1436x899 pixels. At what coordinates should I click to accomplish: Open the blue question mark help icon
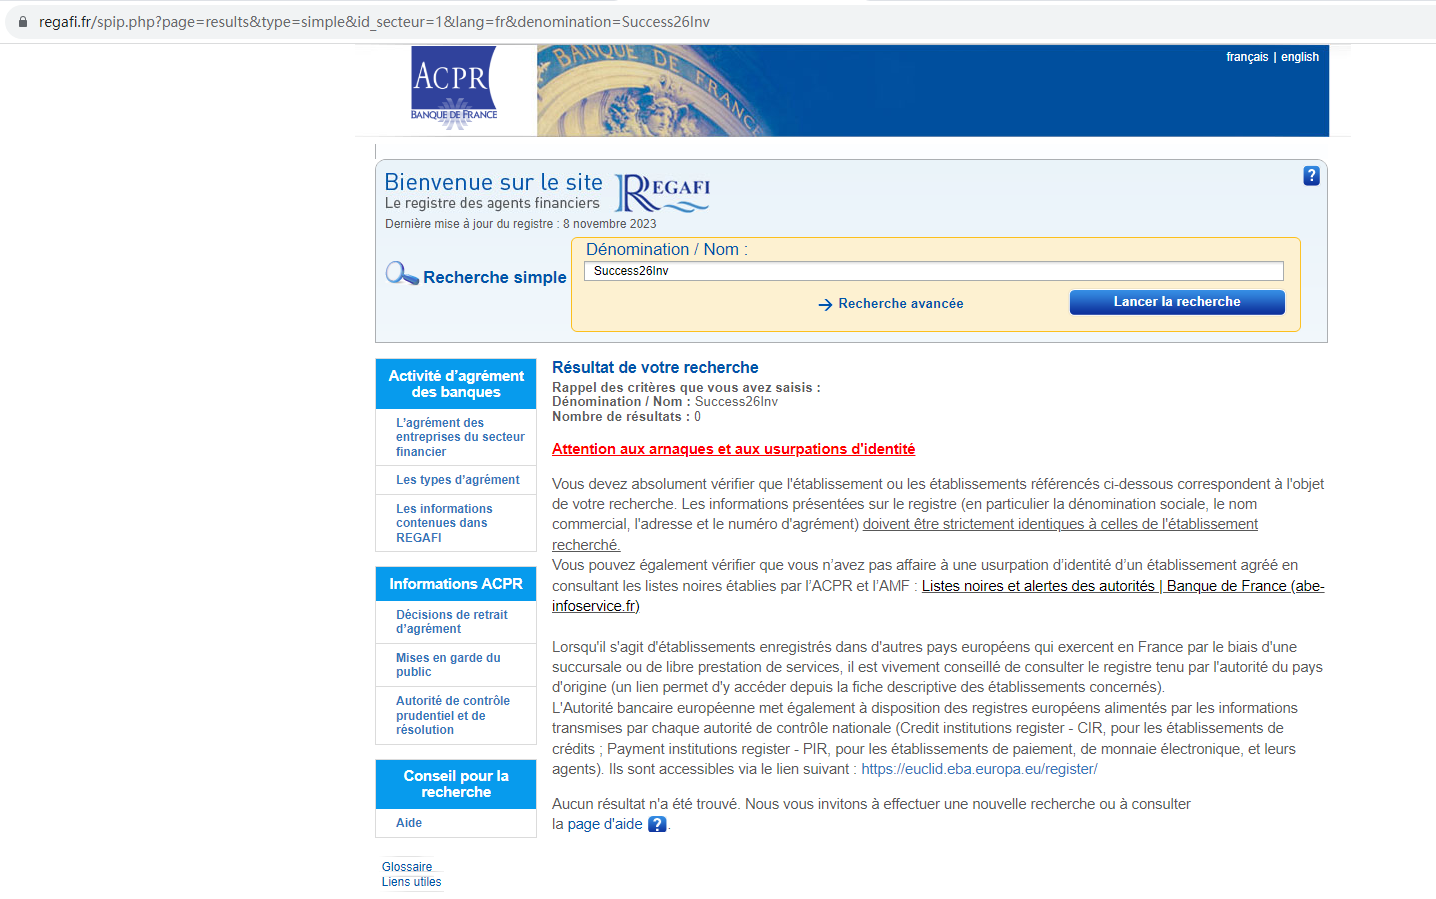pyautogui.click(x=1311, y=176)
